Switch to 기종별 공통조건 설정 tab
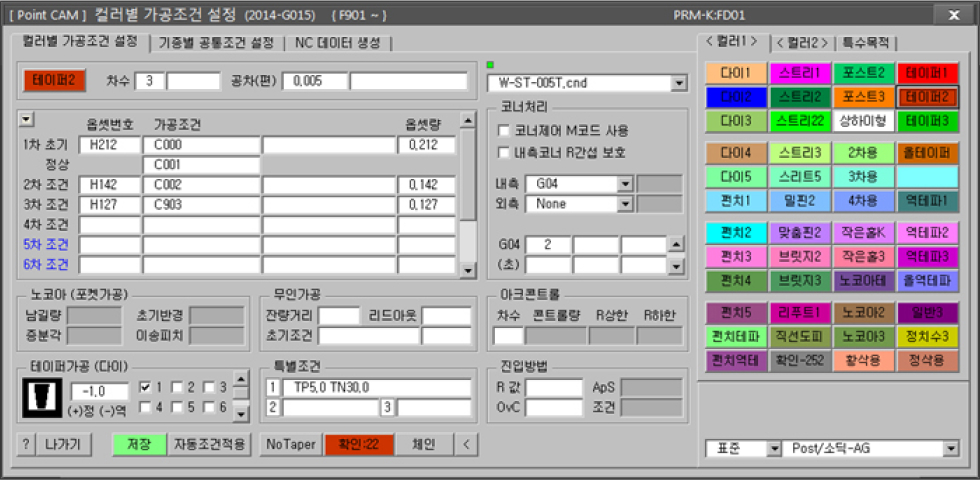This screenshot has height=480, width=980. click(216, 43)
